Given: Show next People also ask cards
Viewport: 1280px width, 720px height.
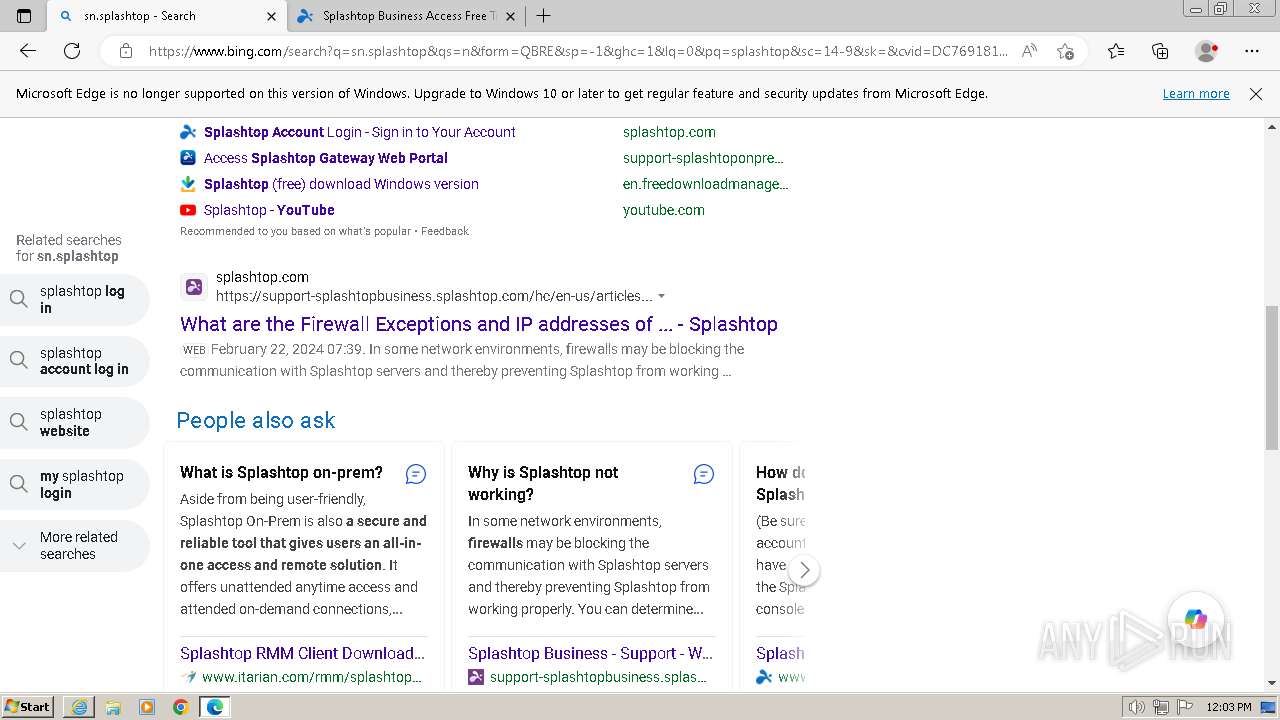Looking at the screenshot, I should click(804, 570).
